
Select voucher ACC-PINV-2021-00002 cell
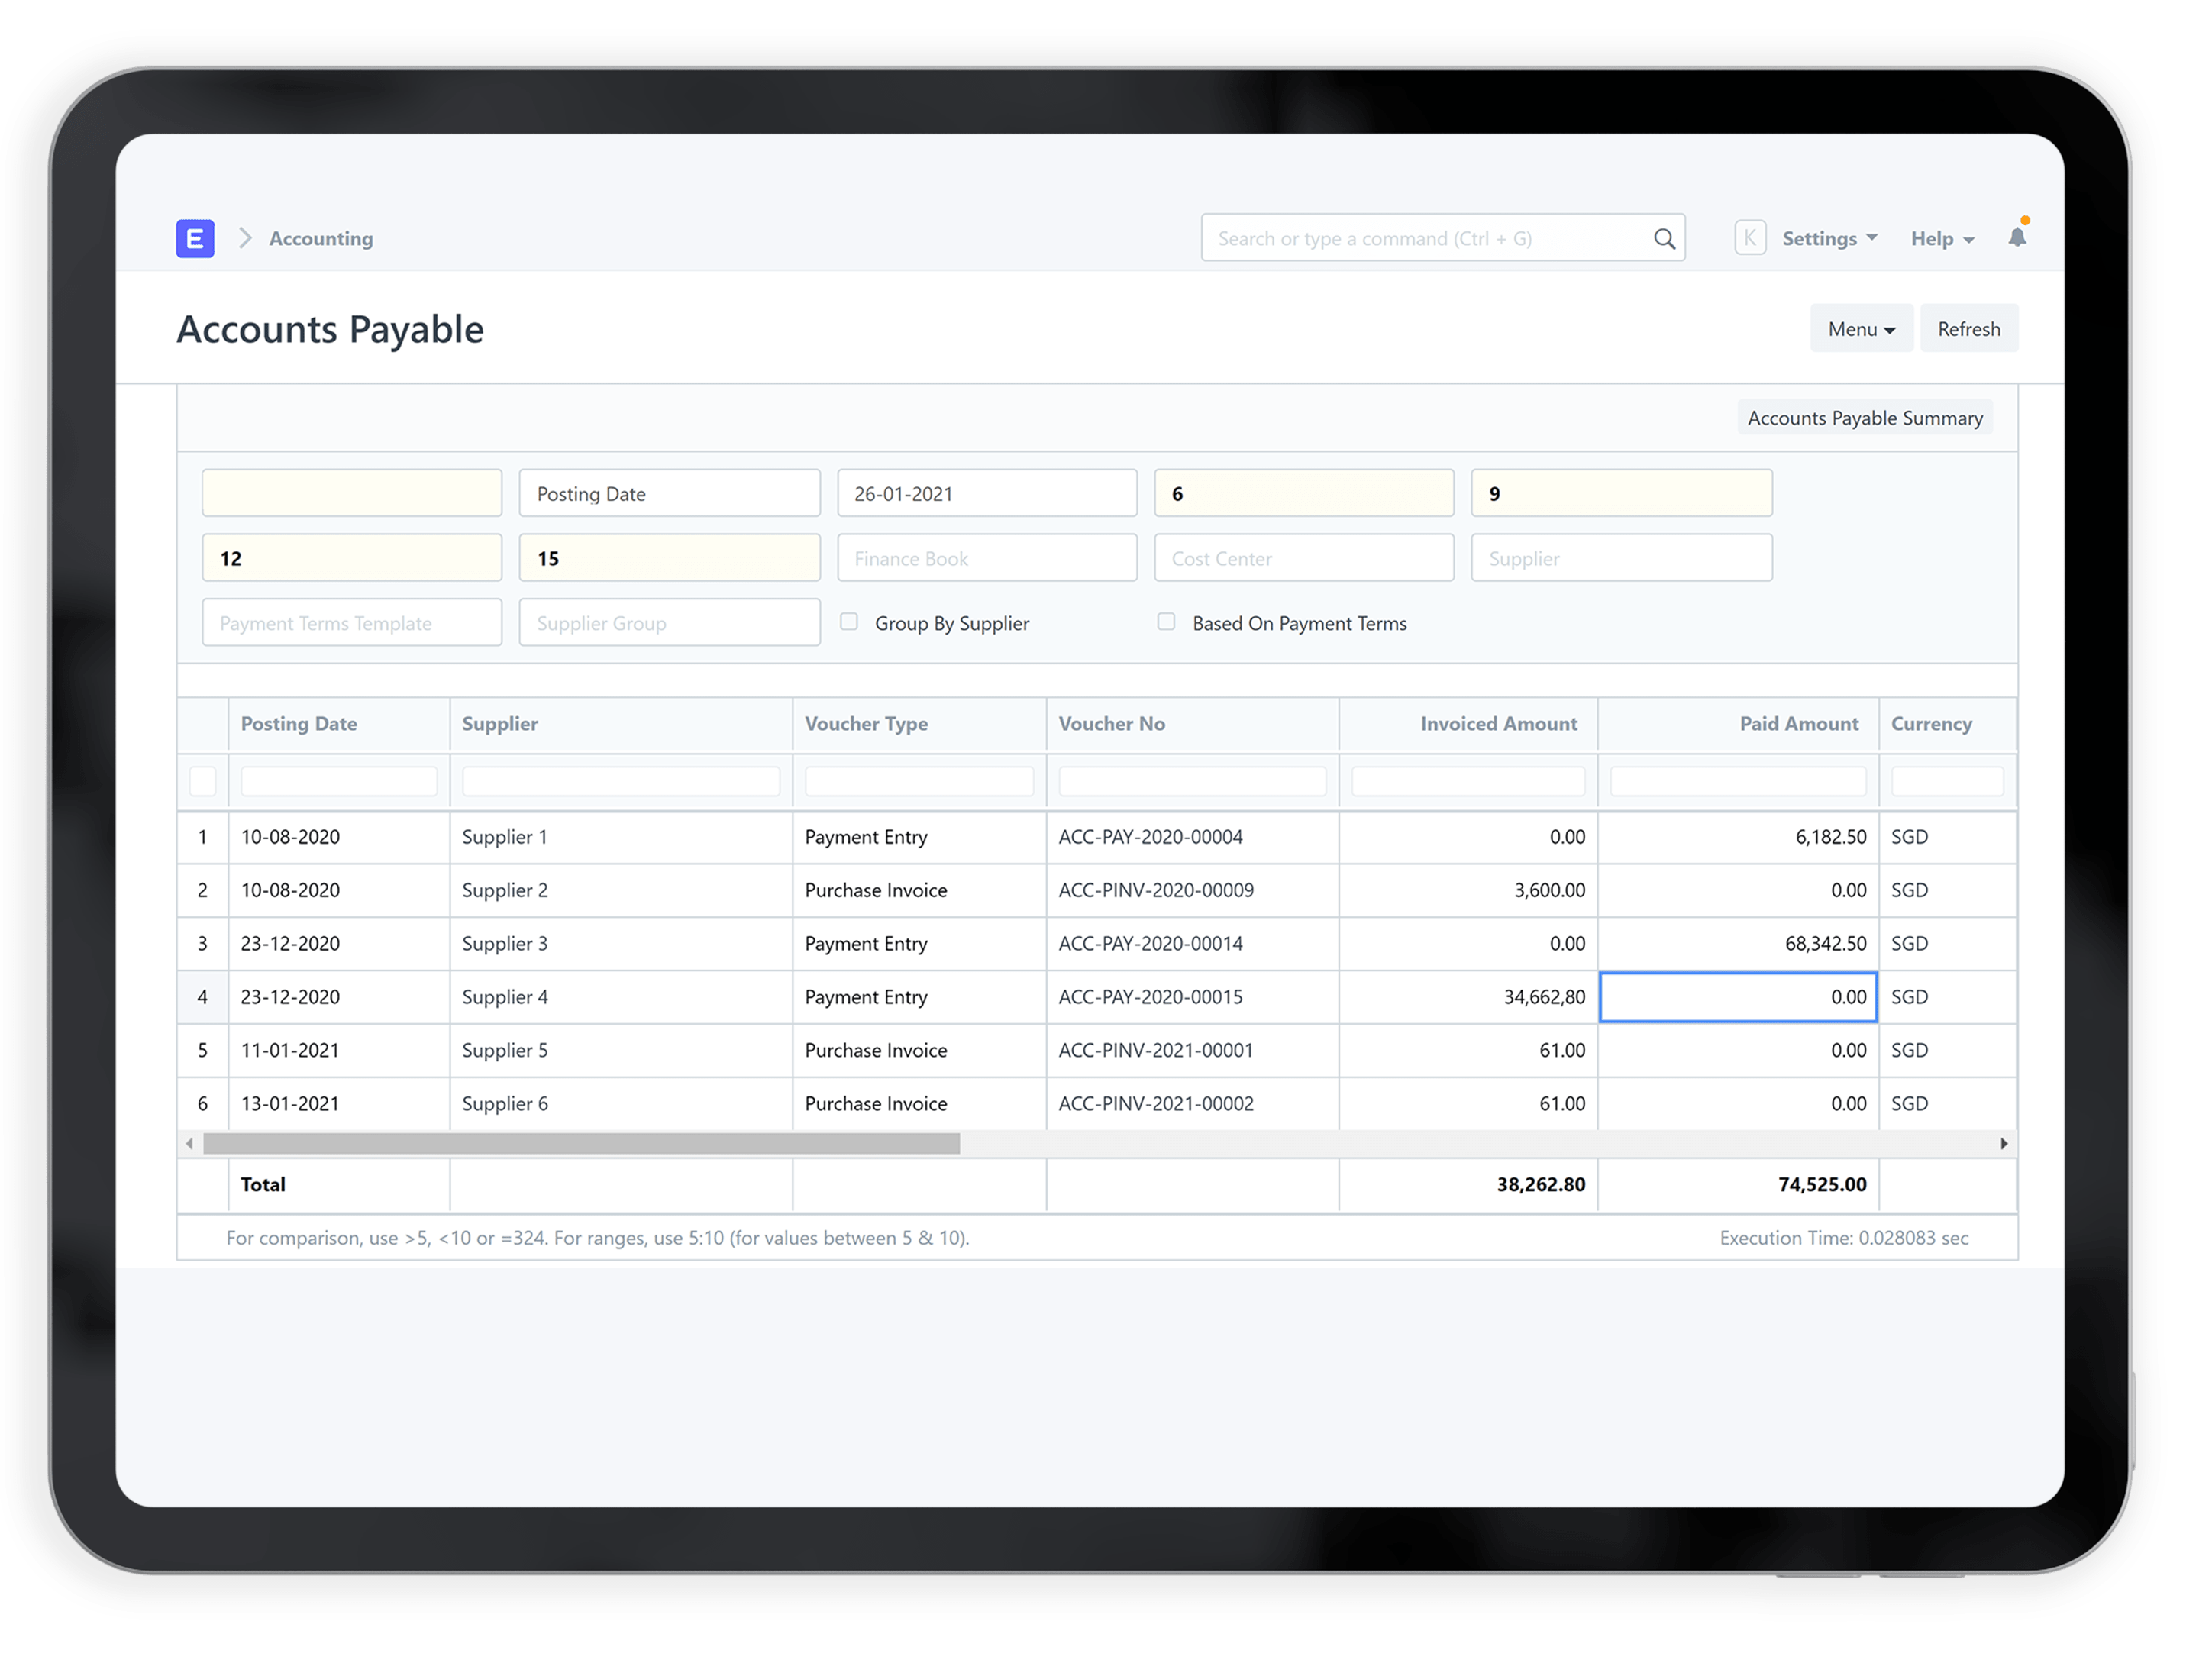point(1192,1103)
